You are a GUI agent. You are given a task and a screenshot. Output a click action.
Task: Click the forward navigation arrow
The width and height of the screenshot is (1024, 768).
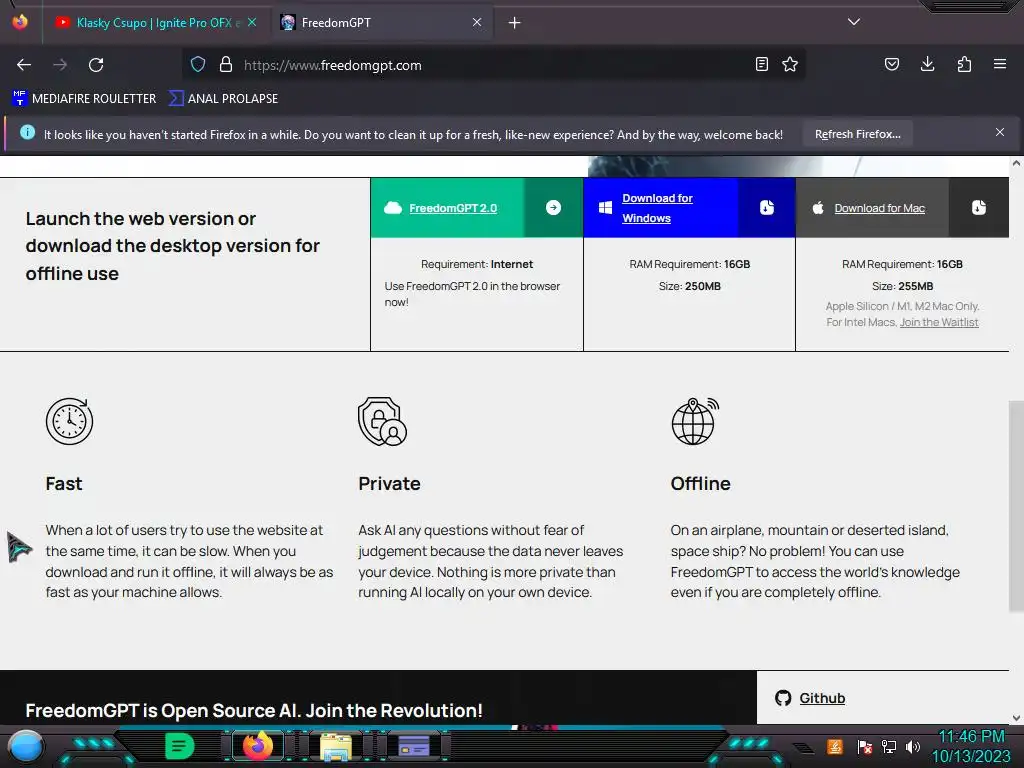tap(60, 65)
